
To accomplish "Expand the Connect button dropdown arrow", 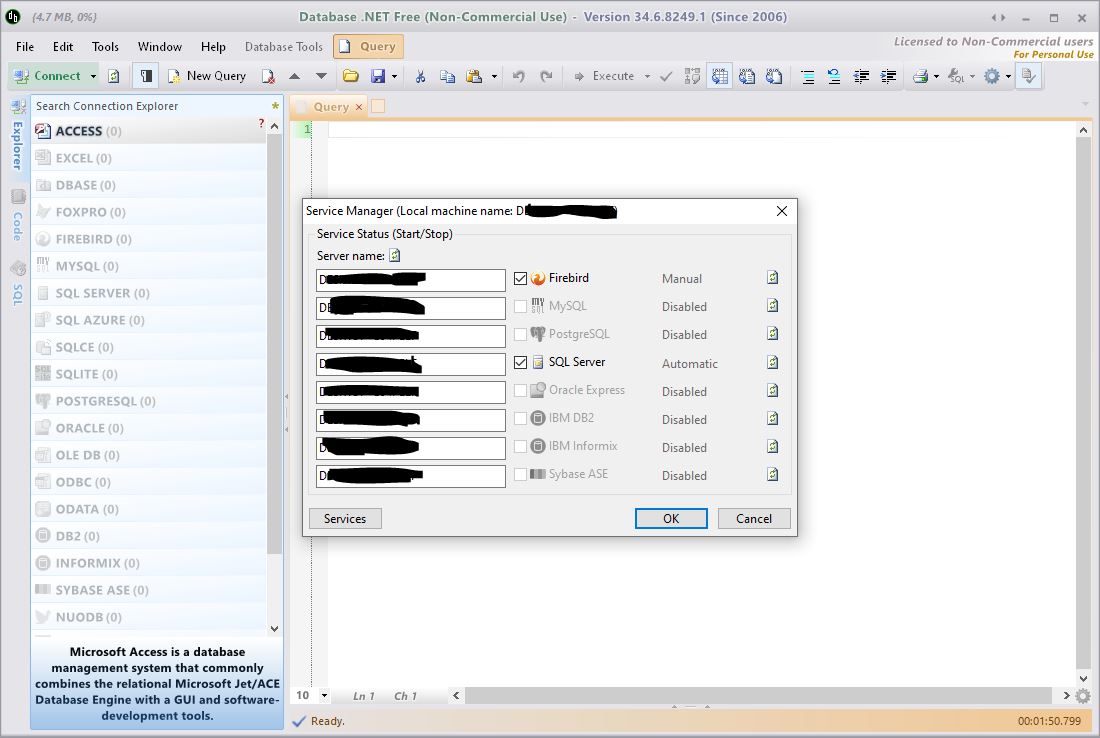I will (93, 76).
